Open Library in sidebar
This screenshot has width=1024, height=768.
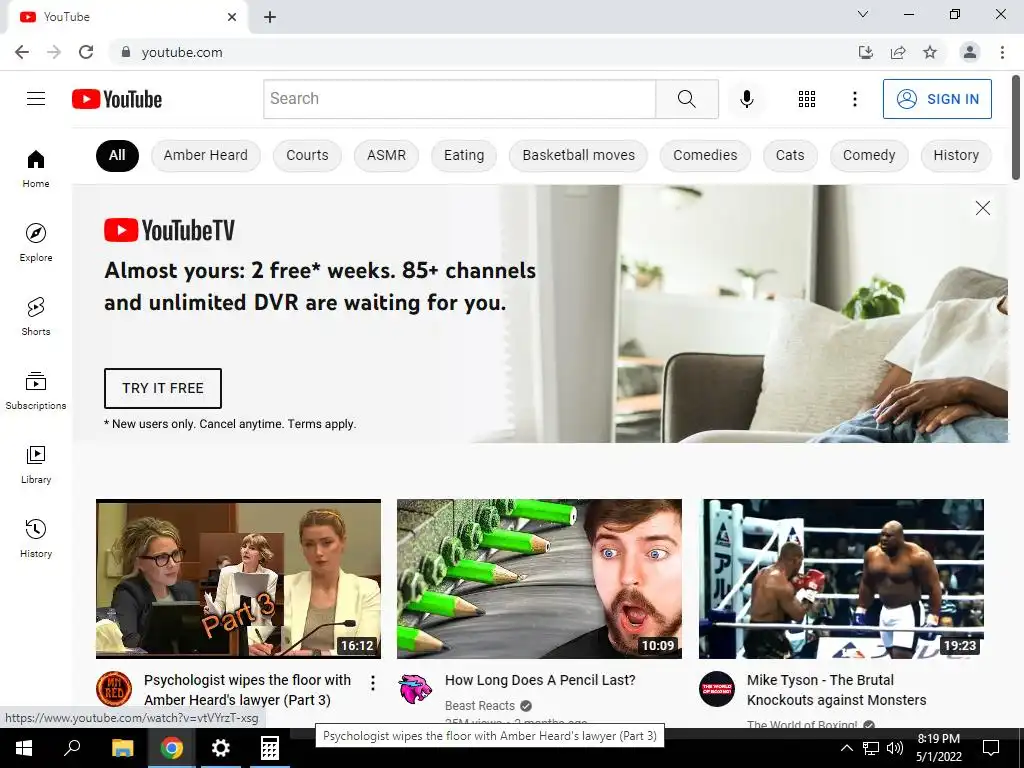[36, 464]
